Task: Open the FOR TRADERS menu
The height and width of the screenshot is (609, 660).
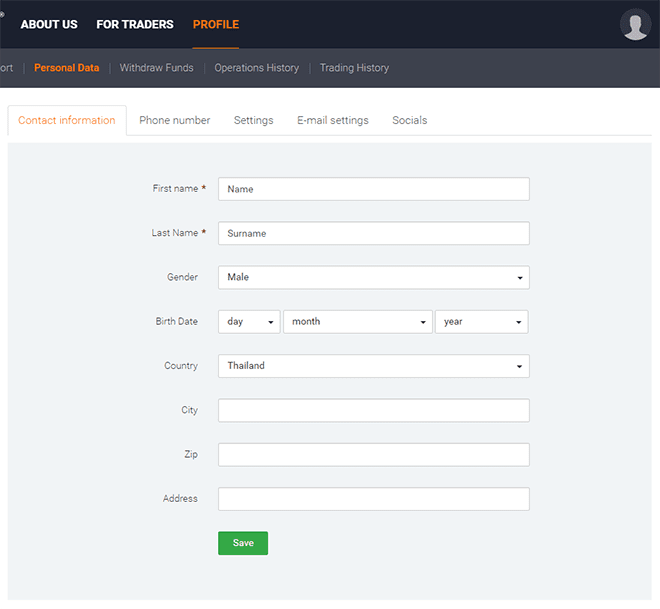Action: [x=135, y=24]
